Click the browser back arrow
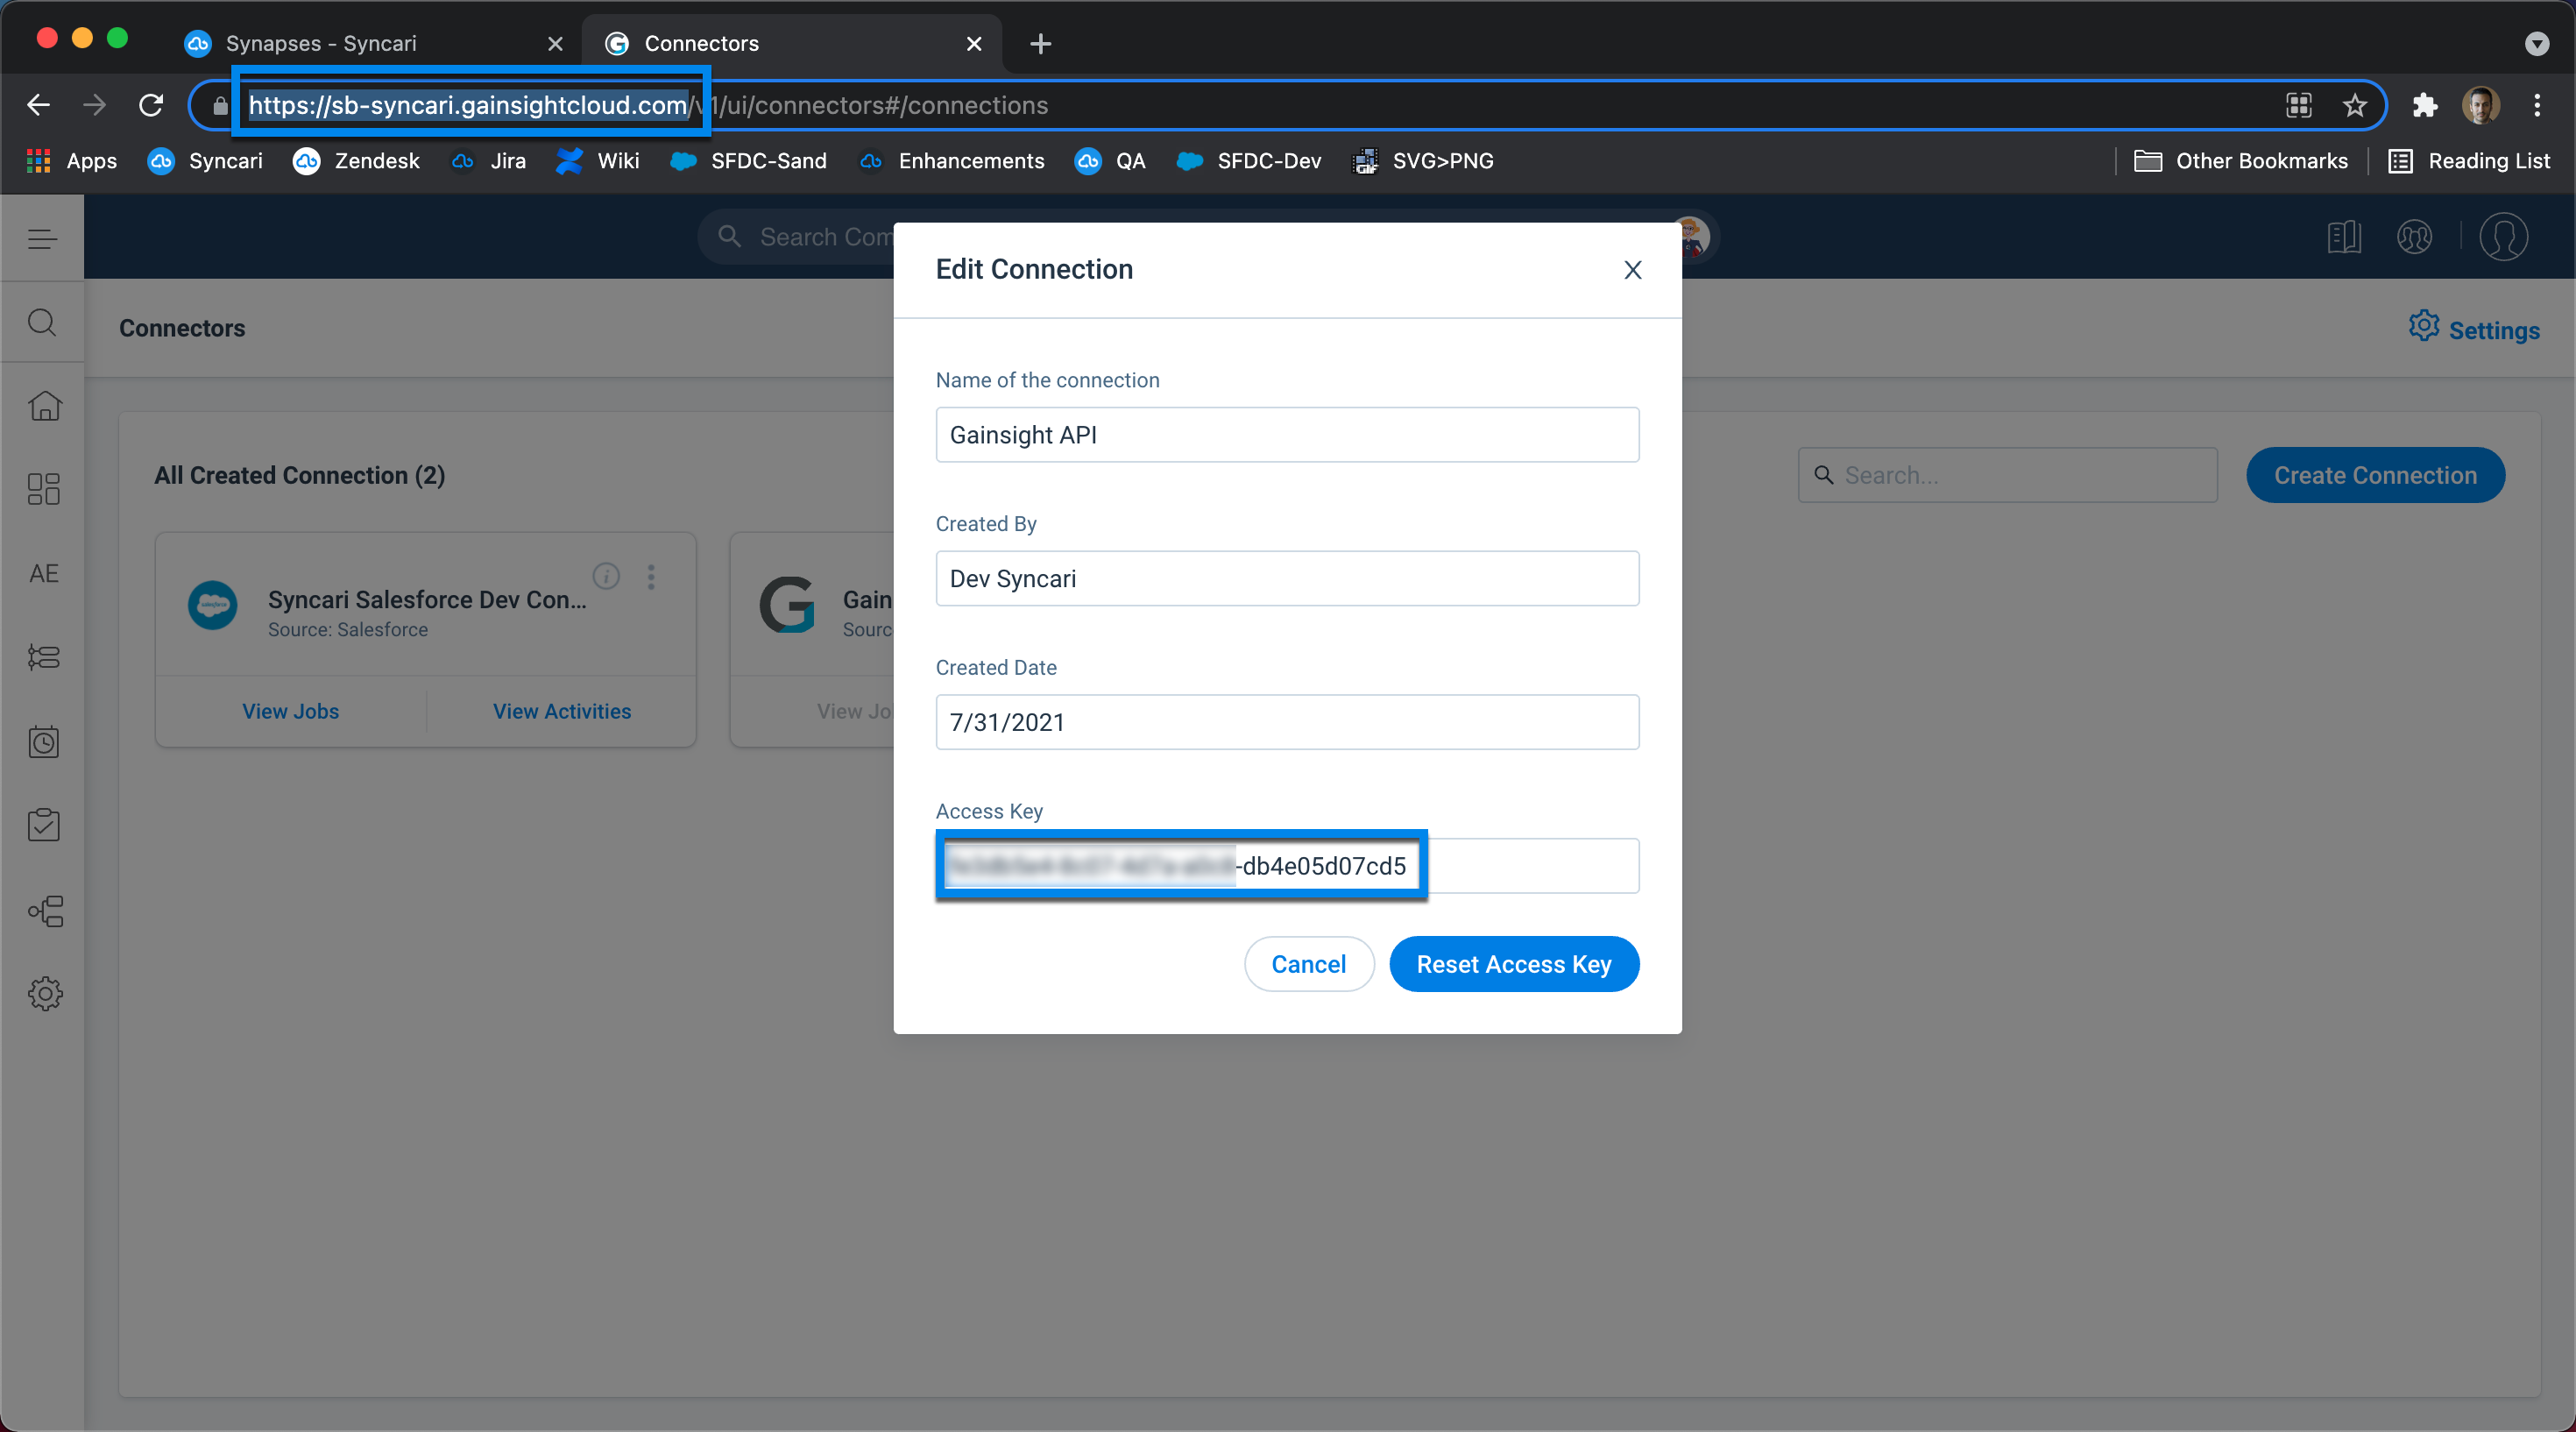 tap(38, 105)
